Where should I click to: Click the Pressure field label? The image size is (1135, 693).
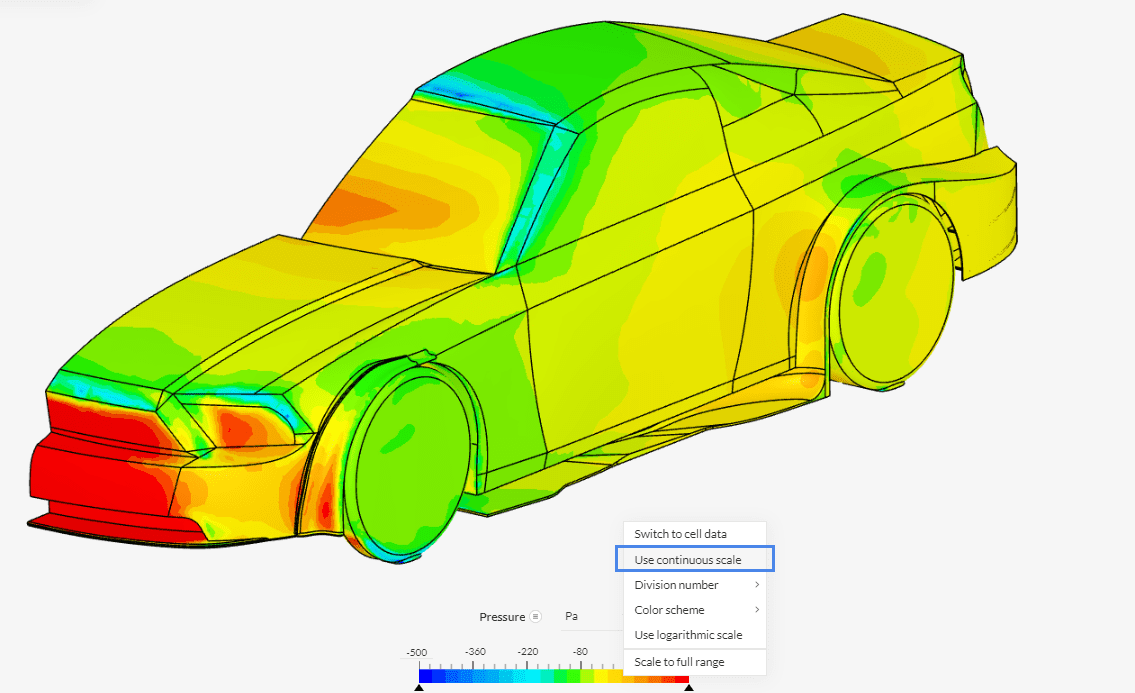click(x=501, y=617)
